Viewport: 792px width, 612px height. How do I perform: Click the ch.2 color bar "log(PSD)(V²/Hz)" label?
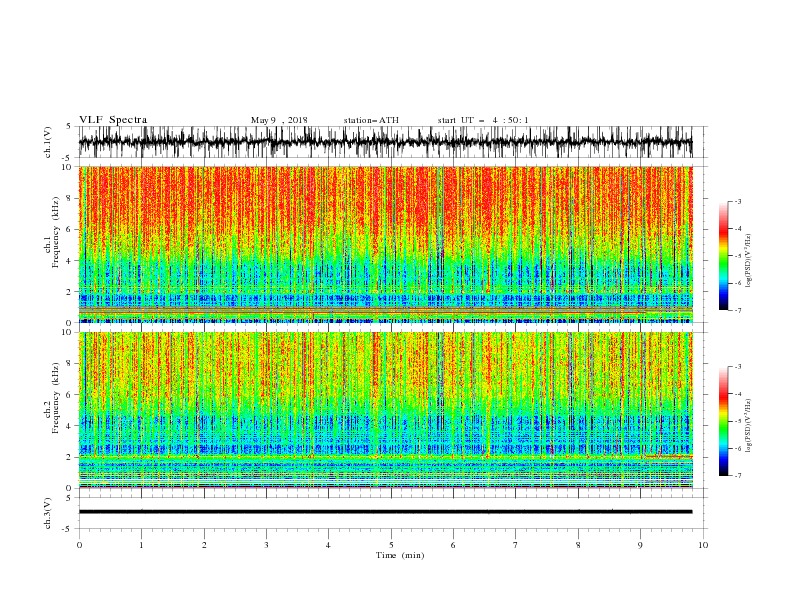tap(748, 426)
